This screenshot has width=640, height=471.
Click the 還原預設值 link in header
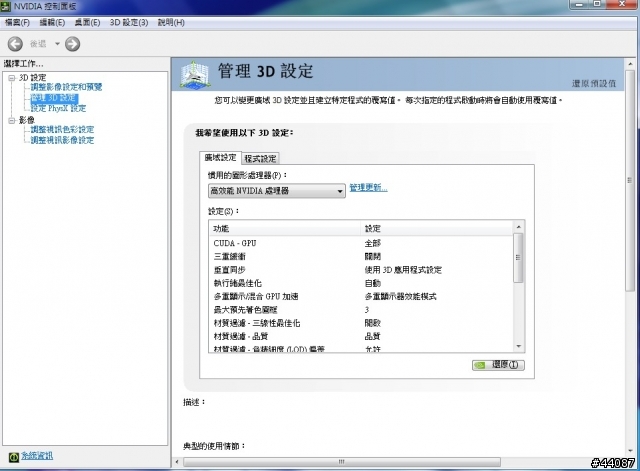tap(593, 83)
